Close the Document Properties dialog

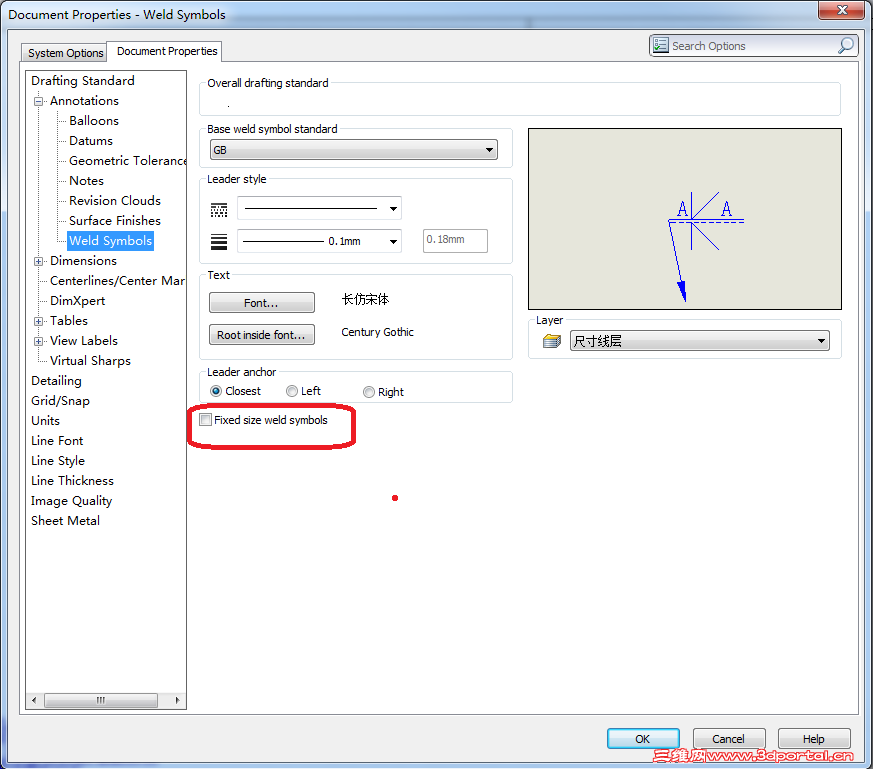click(x=841, y=10)
